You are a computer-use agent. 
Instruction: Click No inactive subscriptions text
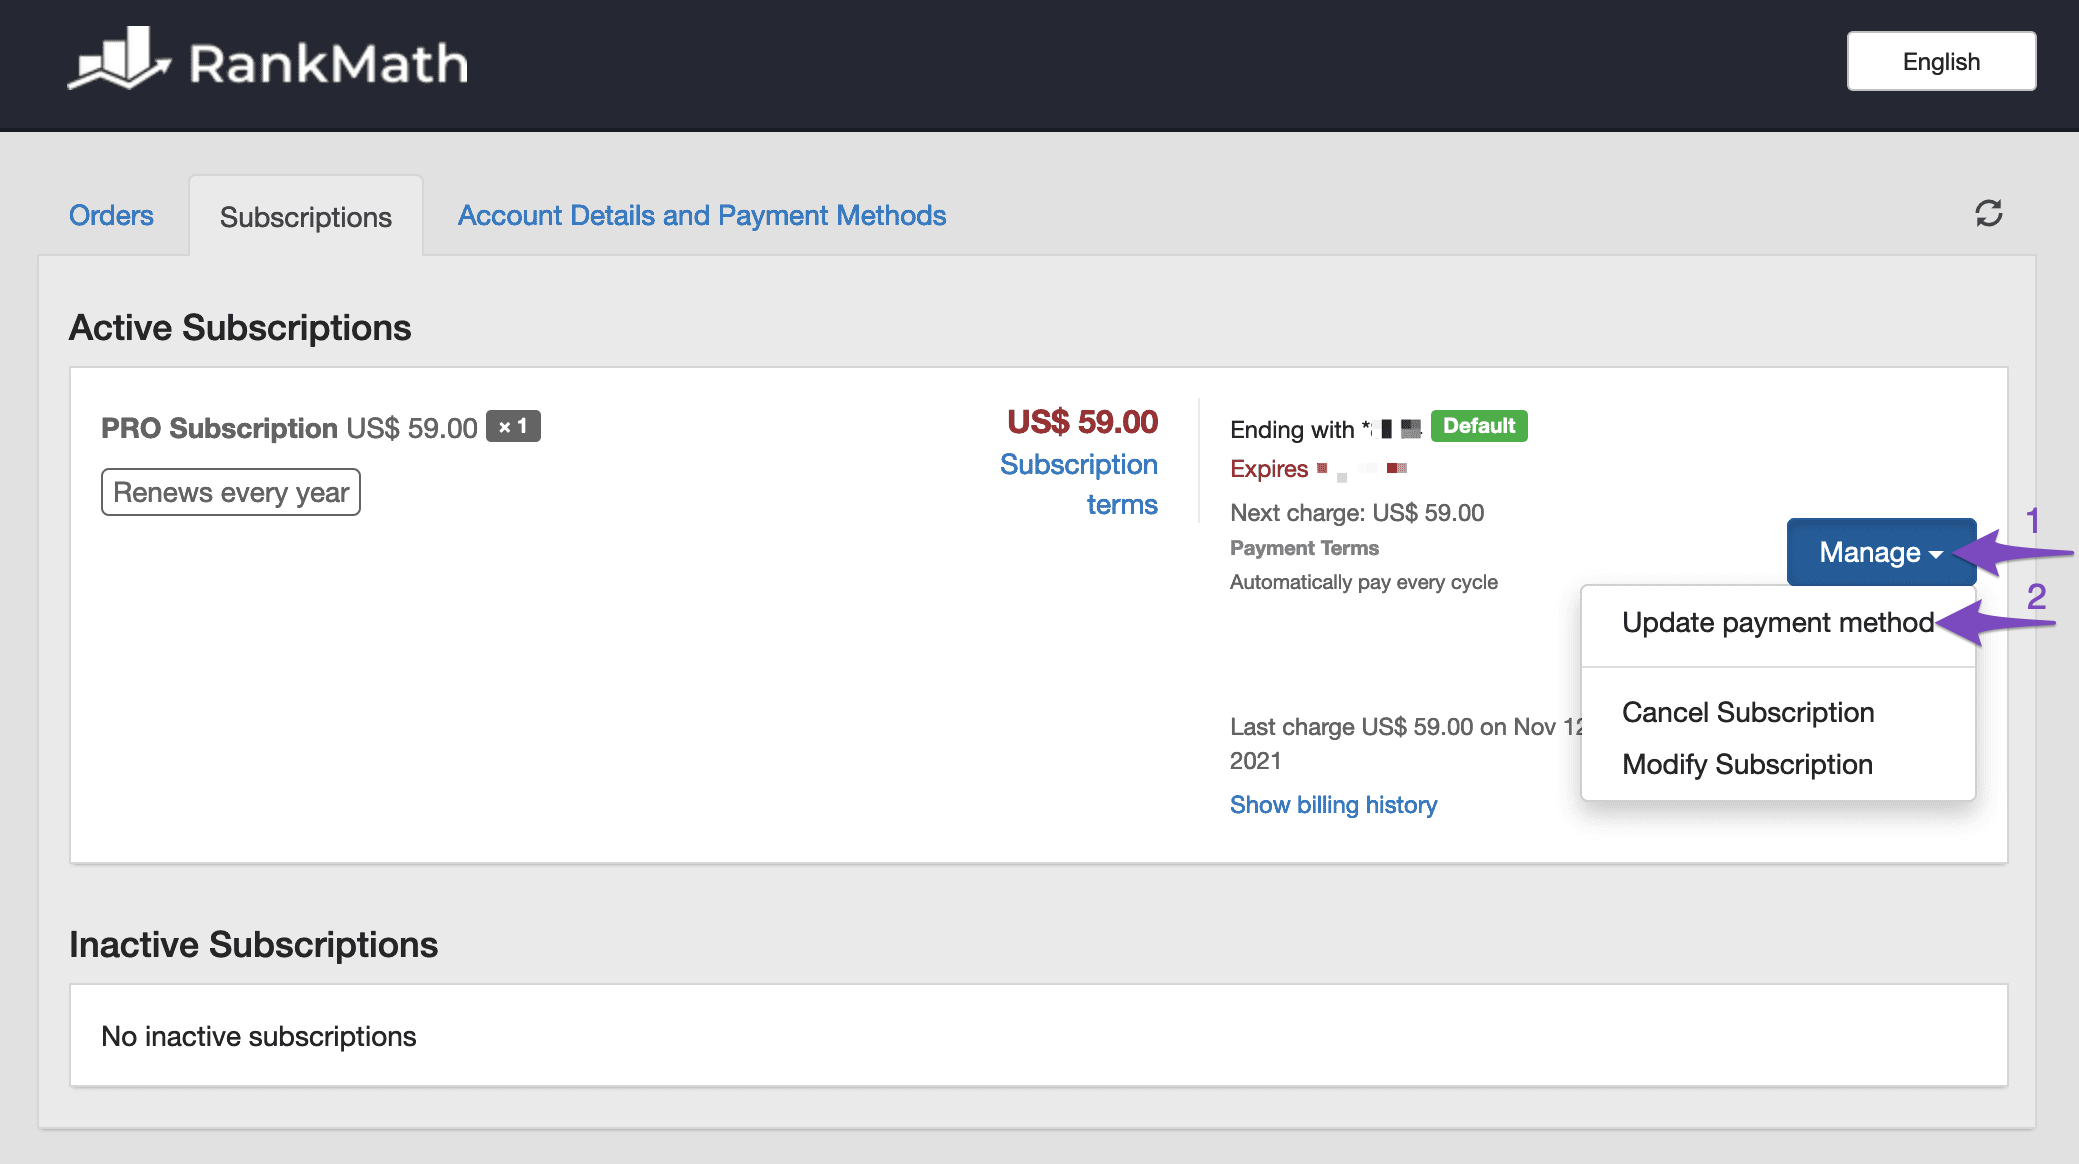pos(258,1036)
